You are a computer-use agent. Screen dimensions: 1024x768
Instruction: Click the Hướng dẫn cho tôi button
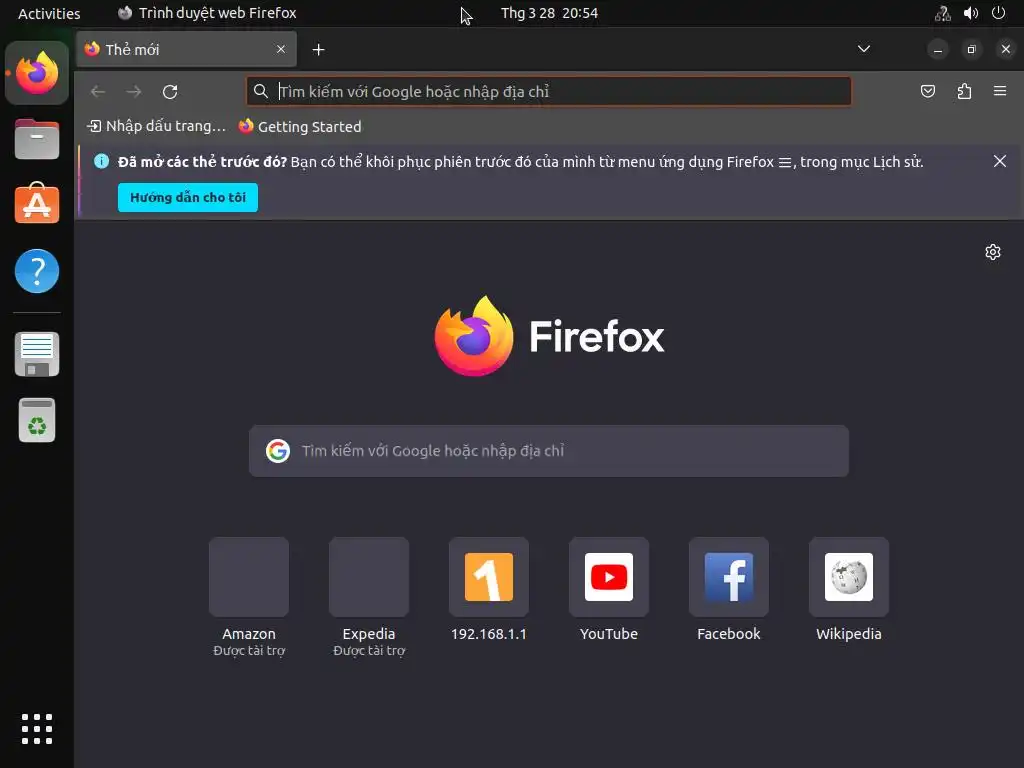point(187,197)
